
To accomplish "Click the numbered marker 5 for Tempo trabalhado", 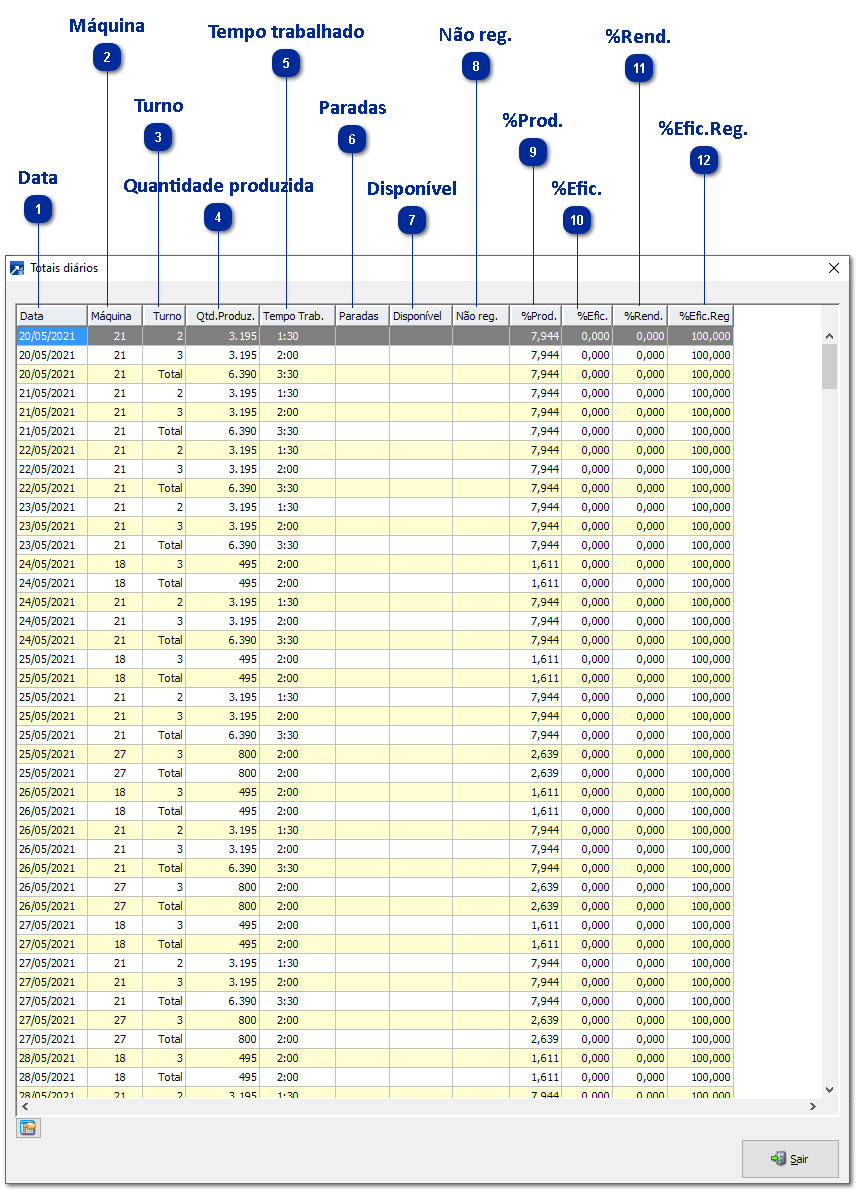I will click(x=286, y=64).
